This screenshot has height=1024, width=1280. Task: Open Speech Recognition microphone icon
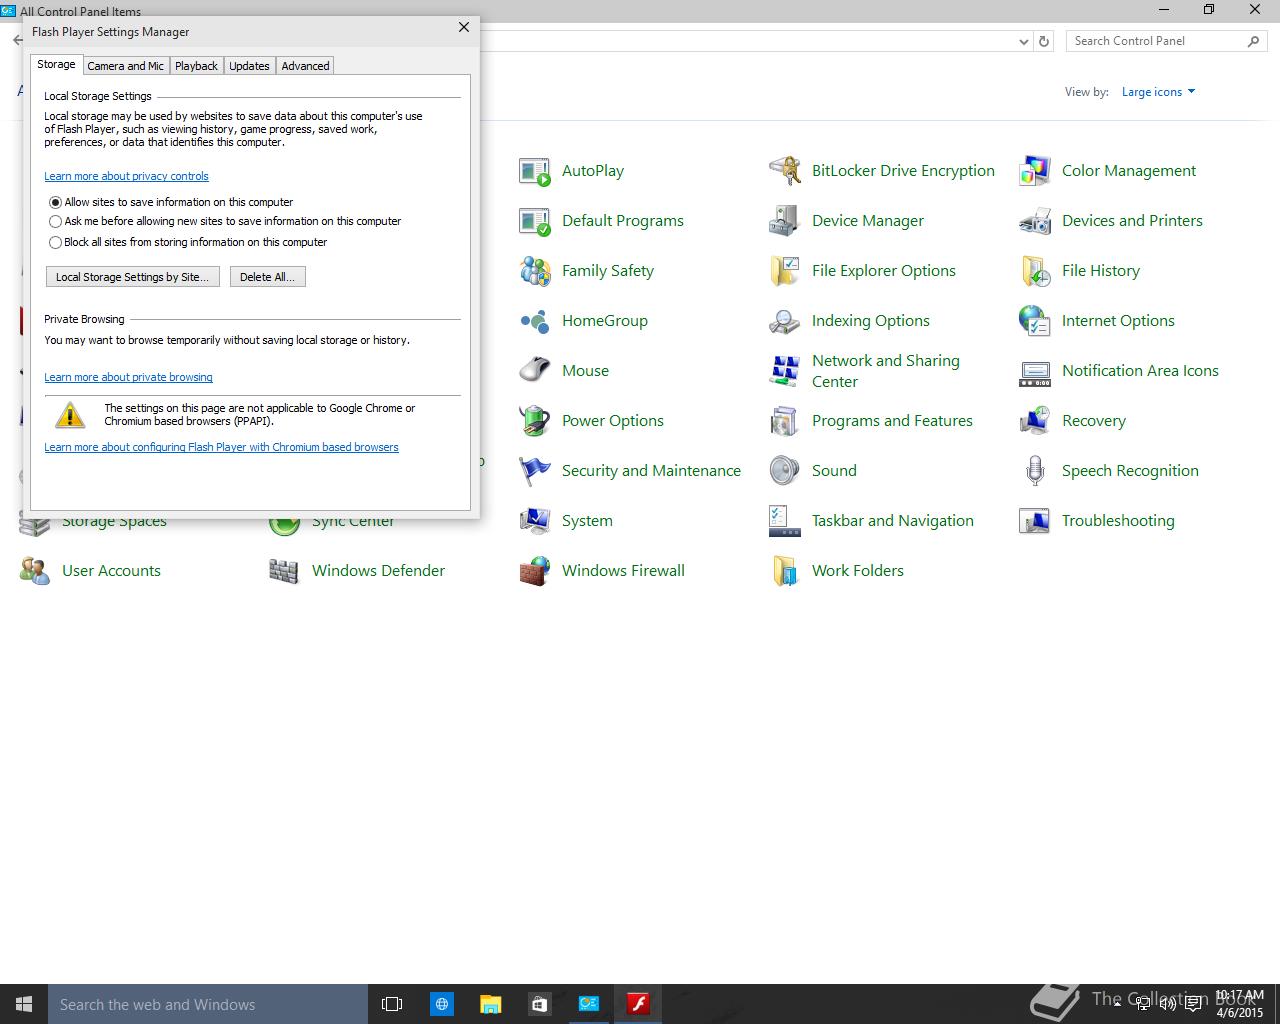[1035, 471]
